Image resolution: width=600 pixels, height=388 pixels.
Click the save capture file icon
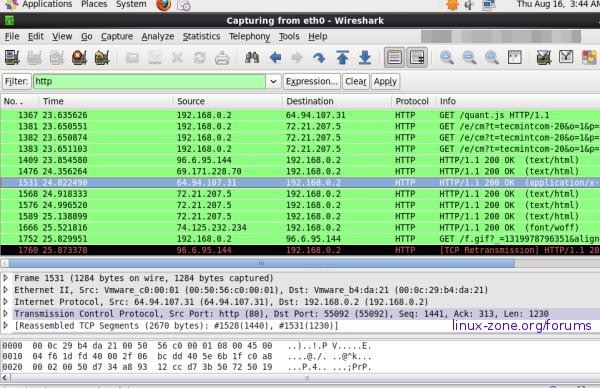pyautogui.click(x=155, y=58)
